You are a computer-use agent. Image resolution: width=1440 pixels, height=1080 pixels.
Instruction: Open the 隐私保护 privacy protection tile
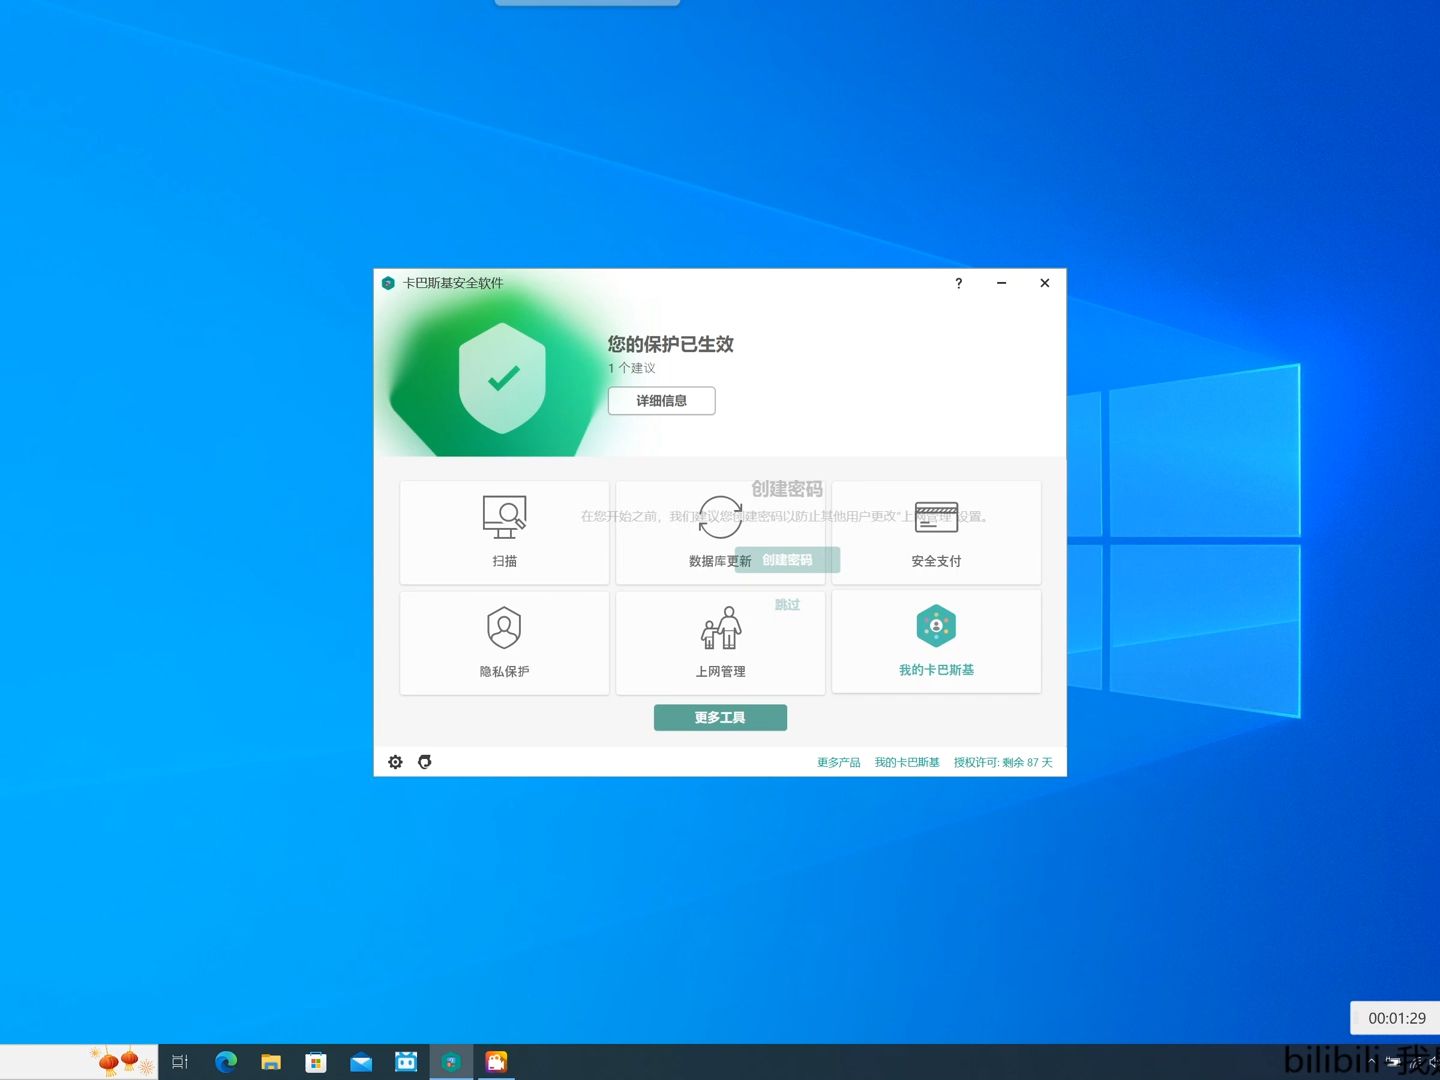click(x=504, y=642)
